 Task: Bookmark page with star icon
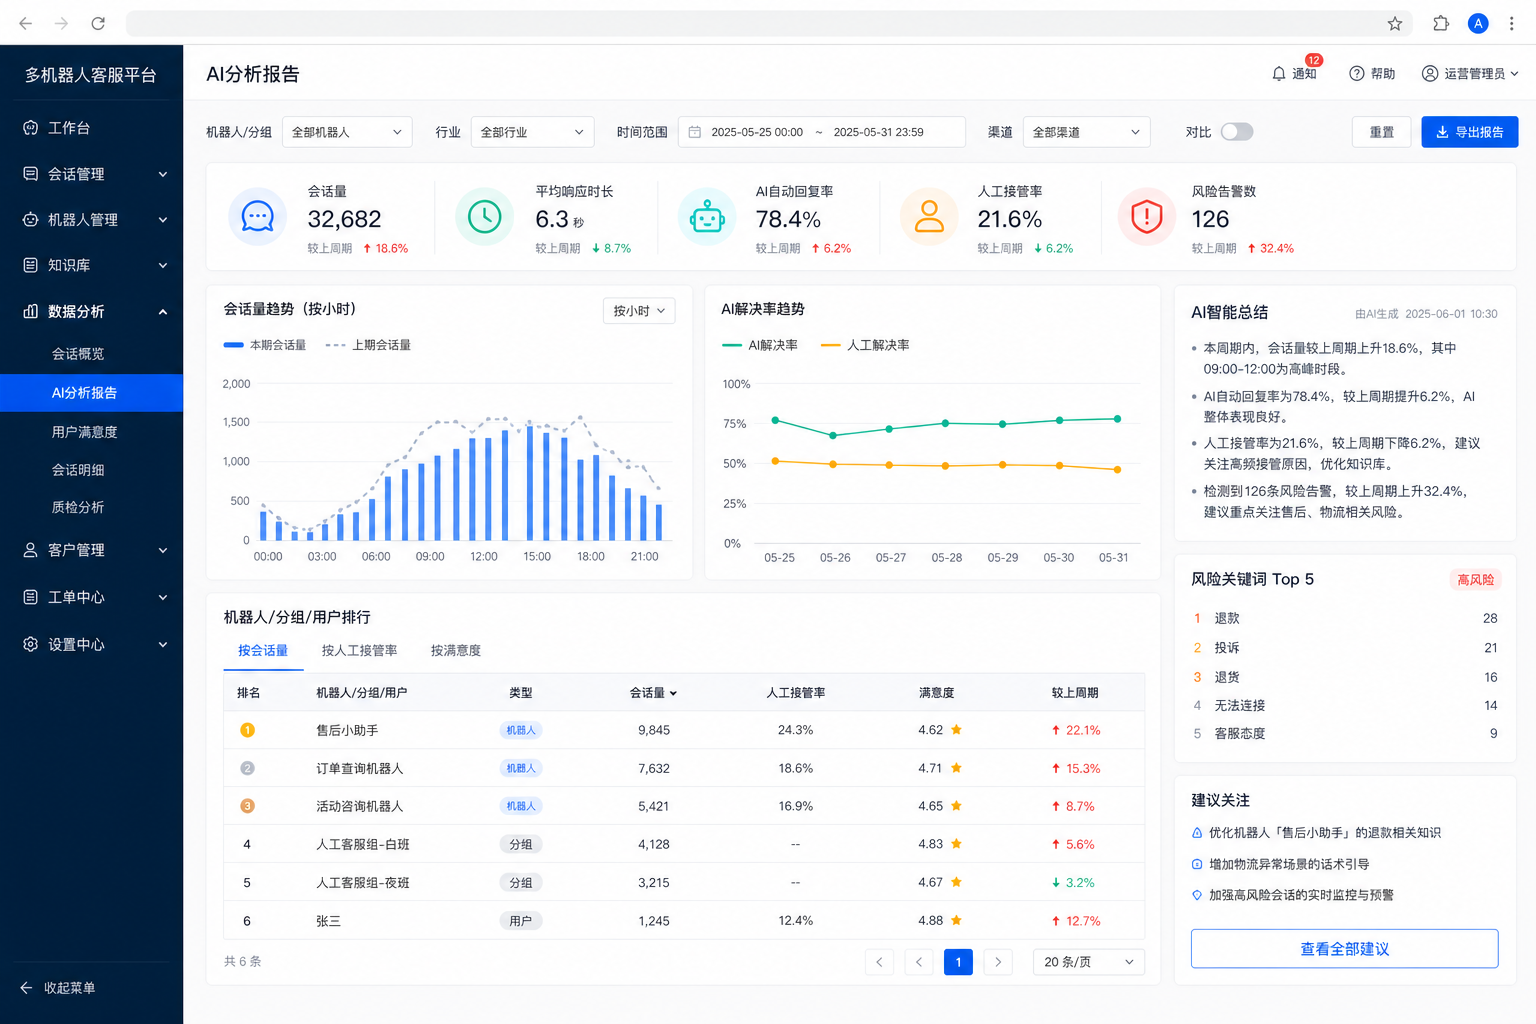(1395, 23)
